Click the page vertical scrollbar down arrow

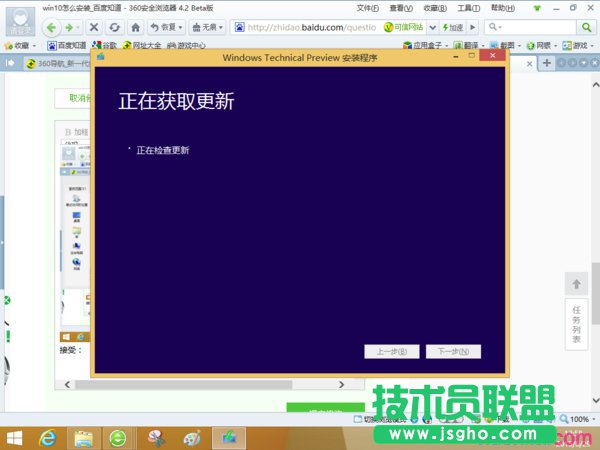click(x=596, y=400)
